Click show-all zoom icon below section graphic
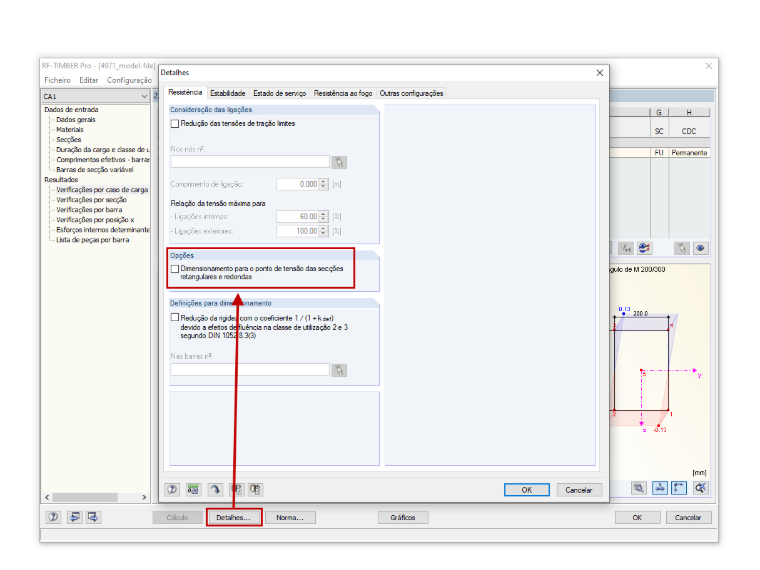Viewport: 760px width, 570px height. click(x=700, y=488)
